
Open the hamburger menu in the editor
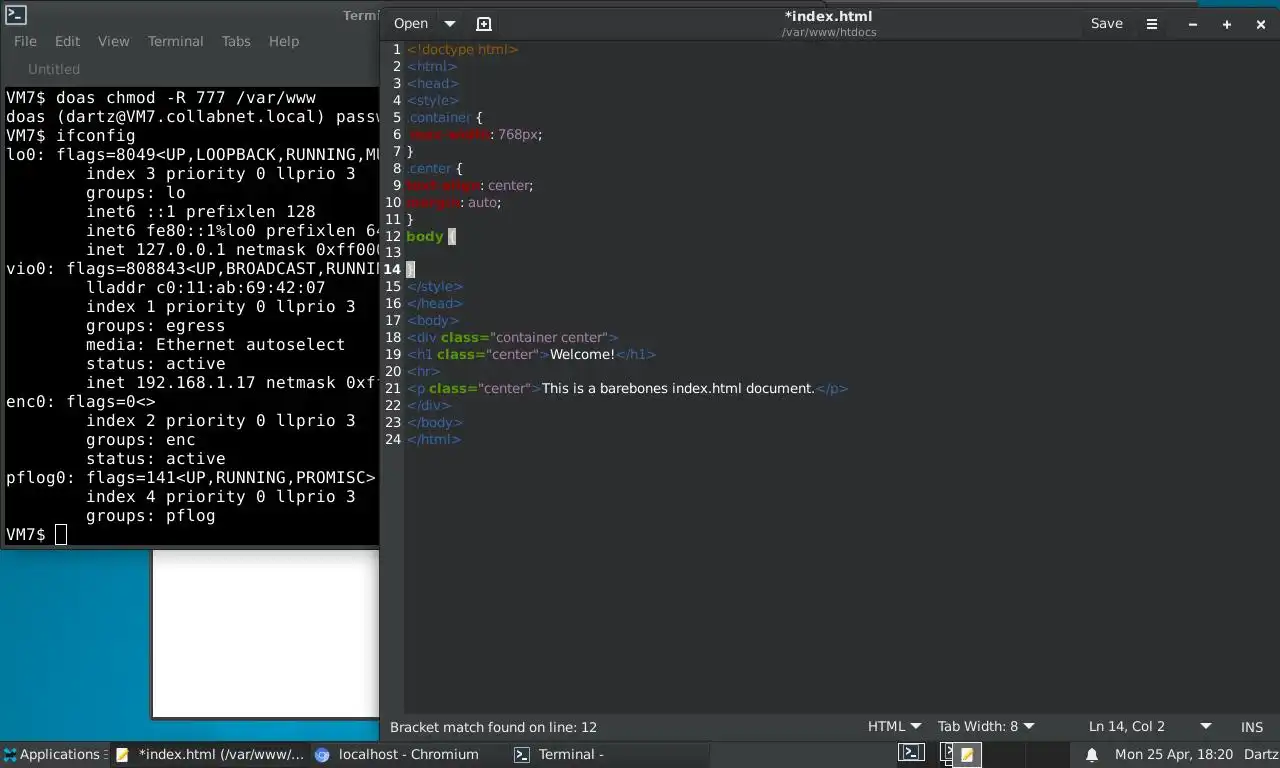(x=1152, y=23)
